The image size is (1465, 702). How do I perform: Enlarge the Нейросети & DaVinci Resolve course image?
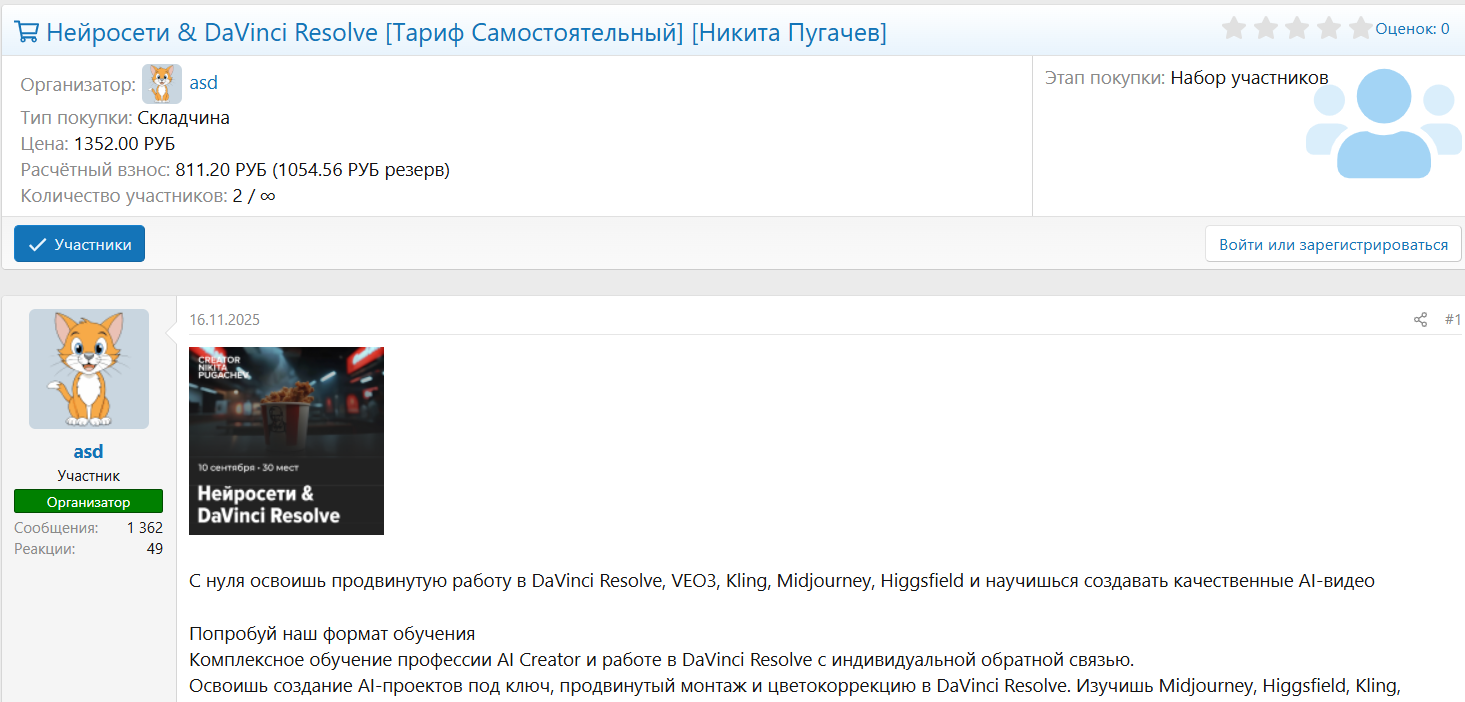tap(286, 441)
